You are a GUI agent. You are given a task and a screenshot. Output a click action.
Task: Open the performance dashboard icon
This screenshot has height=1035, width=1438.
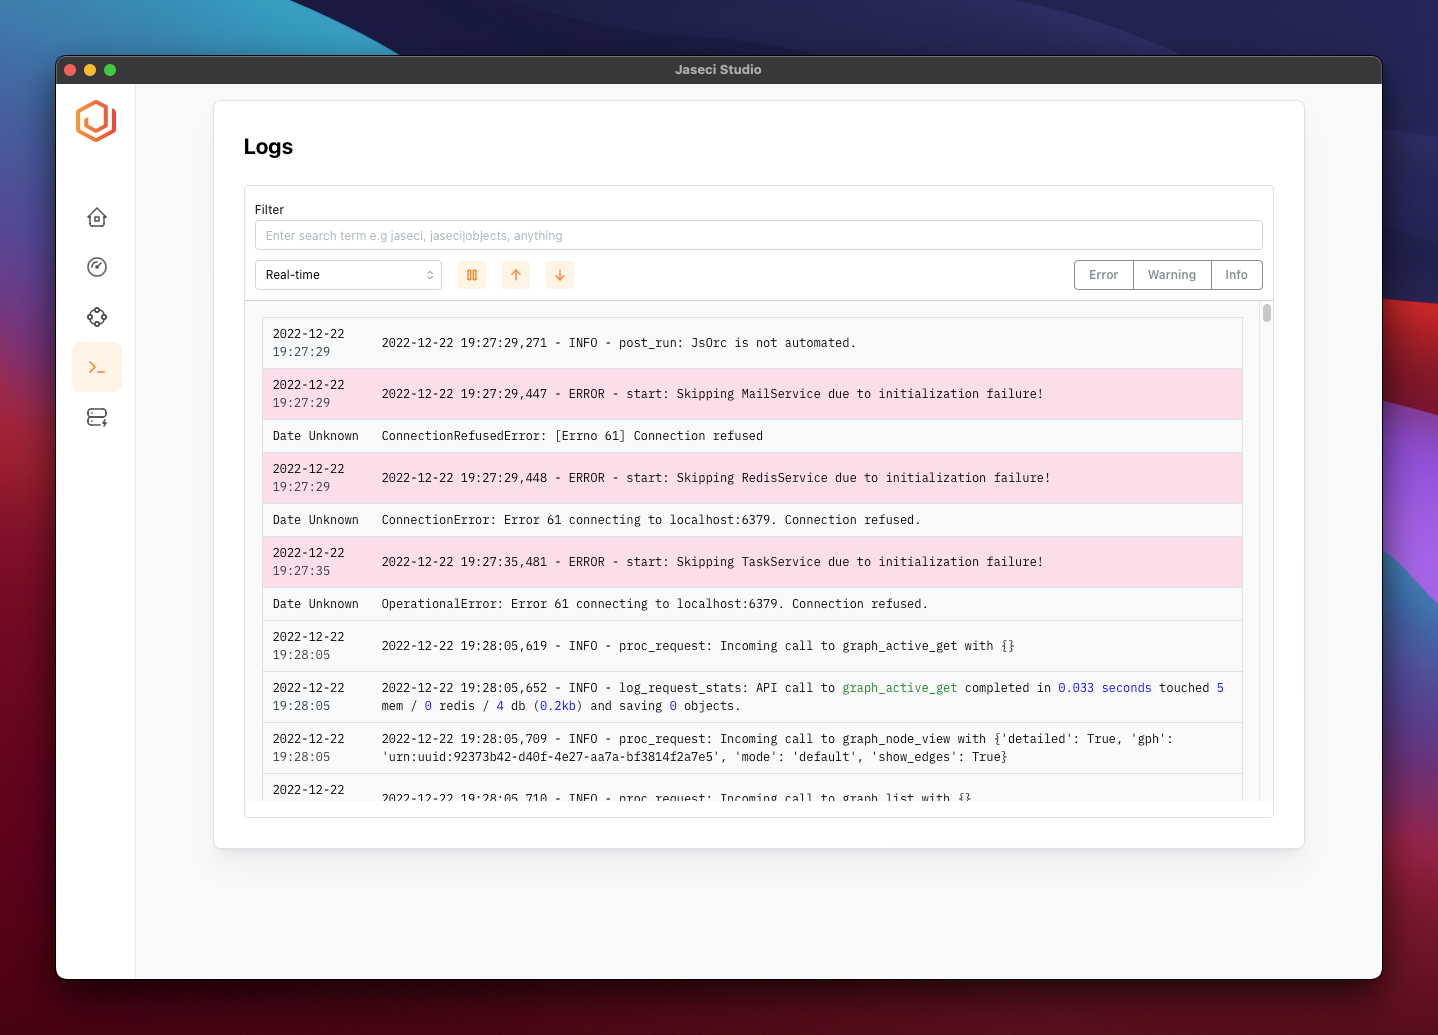click(x=96, y=267)
